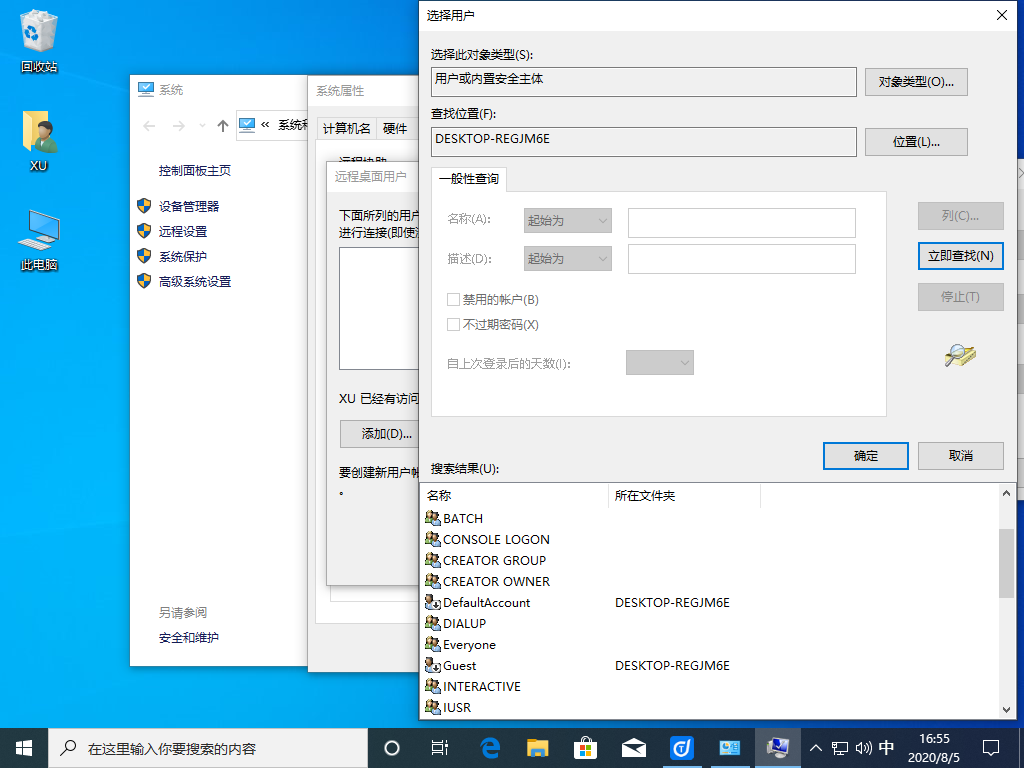Check the 禁用的帐户 checkbox
Screen dimensions: 1024x768
coord(454,300)
